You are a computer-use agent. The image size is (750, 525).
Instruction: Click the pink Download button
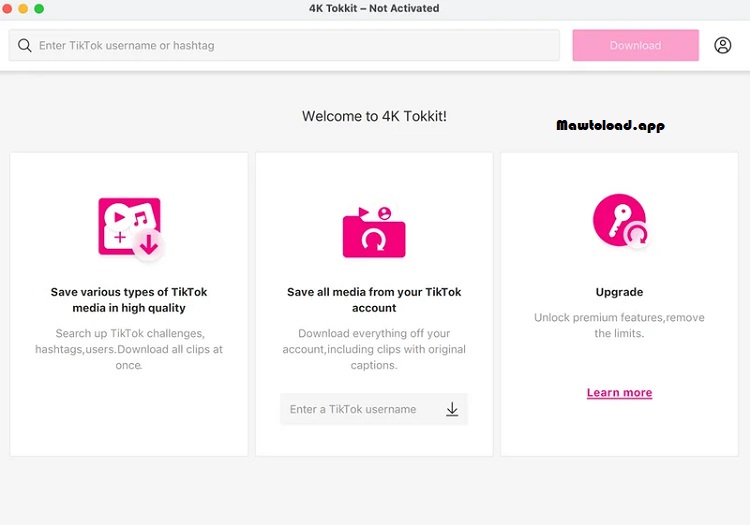point(635,45)
